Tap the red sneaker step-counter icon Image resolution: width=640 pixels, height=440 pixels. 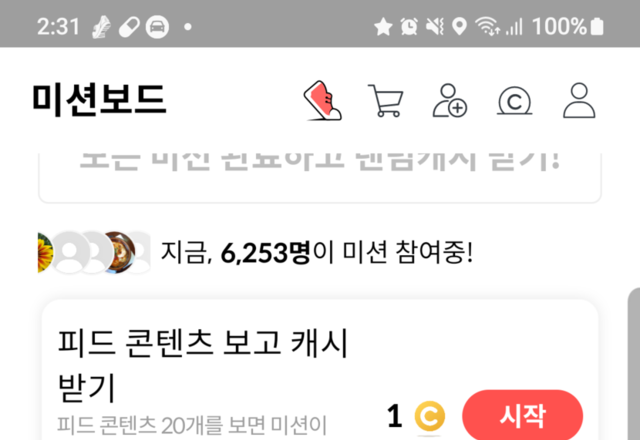point(323,100)
